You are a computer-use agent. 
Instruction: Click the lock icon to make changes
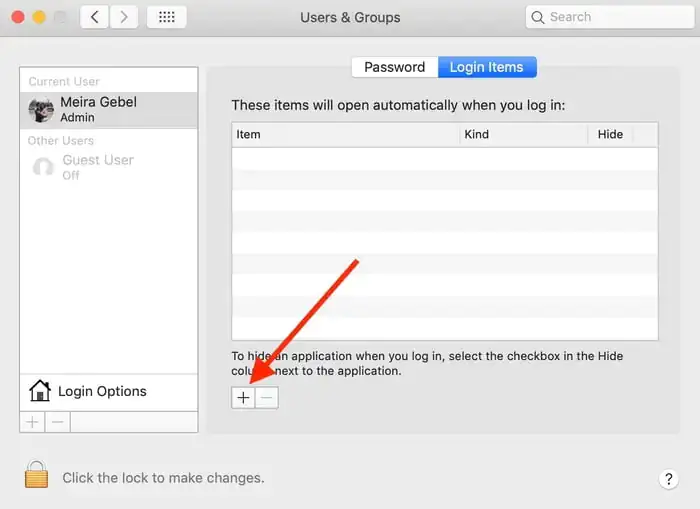37,476
